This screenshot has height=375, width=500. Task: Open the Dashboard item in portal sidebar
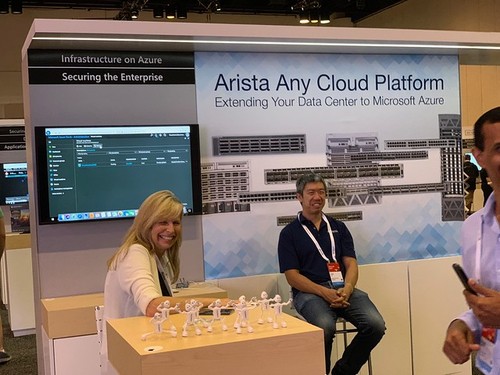[55, 152]
